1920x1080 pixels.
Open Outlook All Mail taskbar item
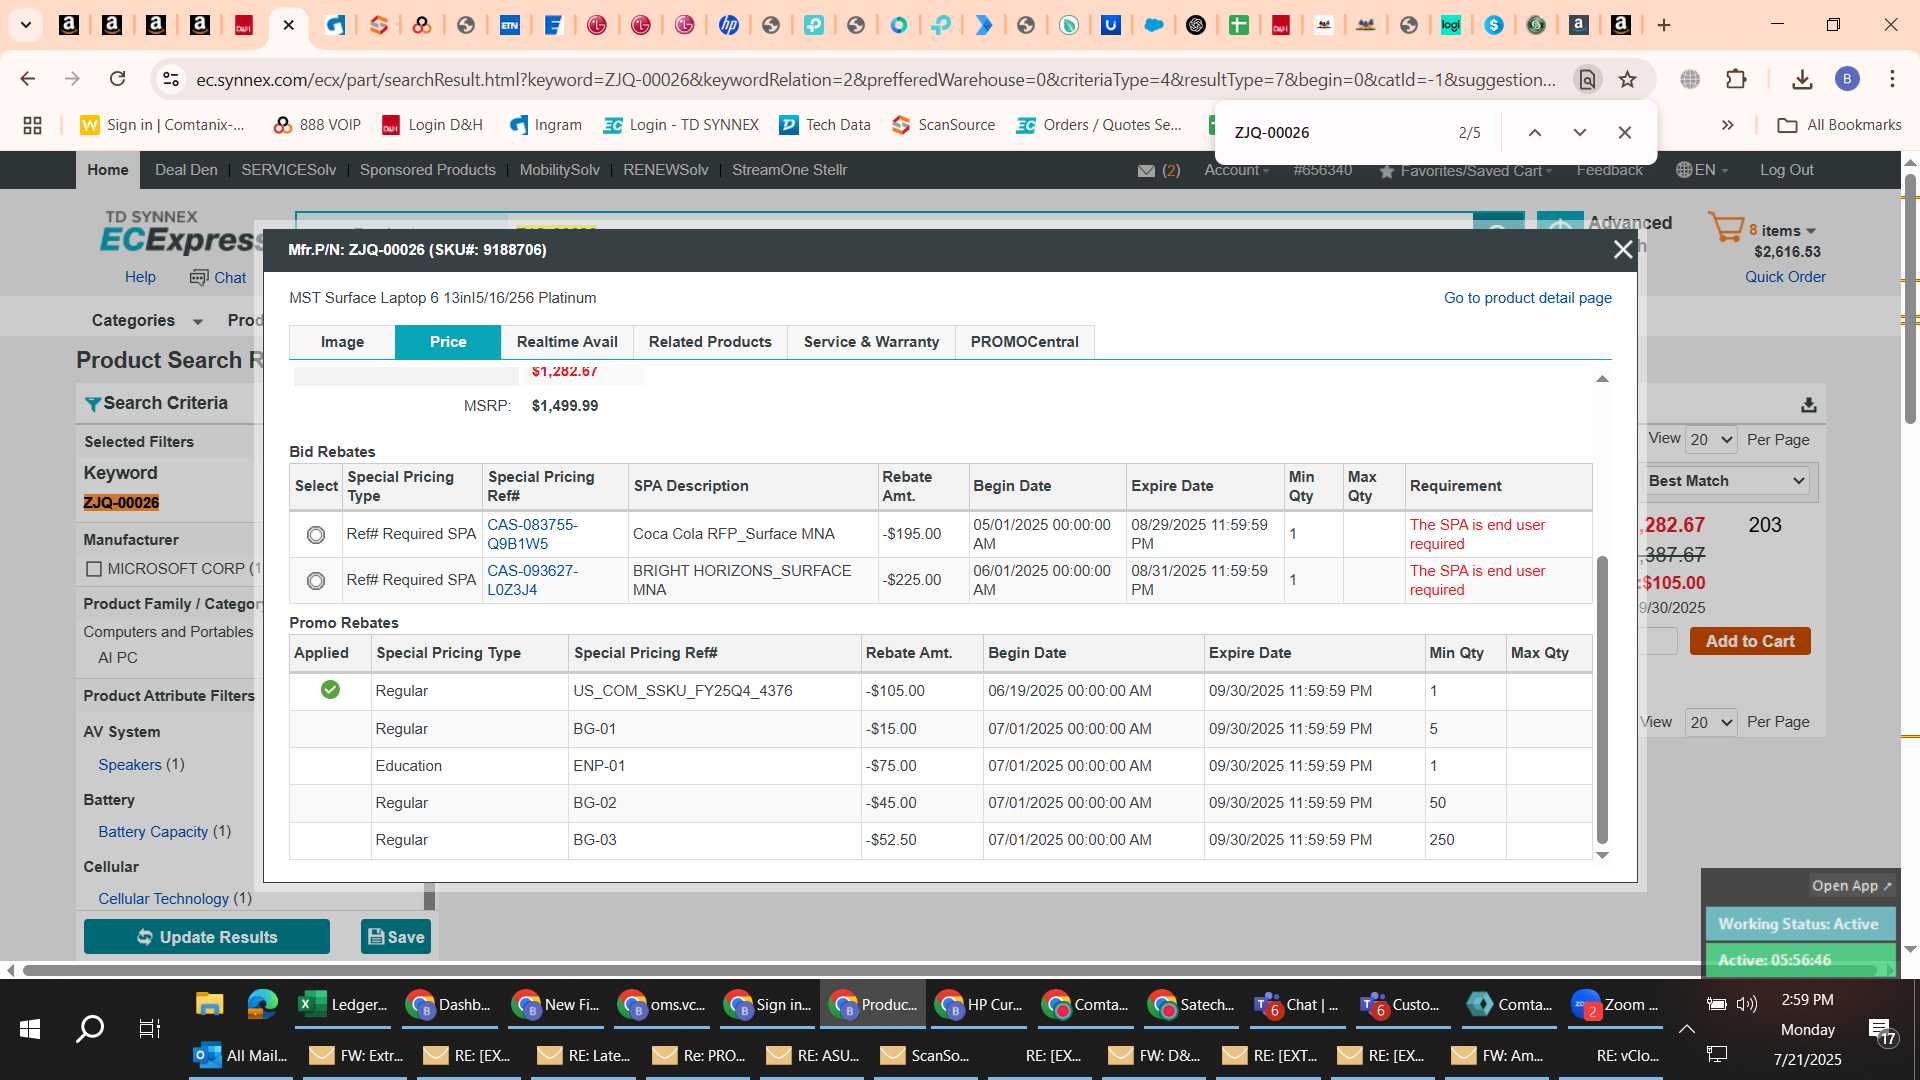240,1056
